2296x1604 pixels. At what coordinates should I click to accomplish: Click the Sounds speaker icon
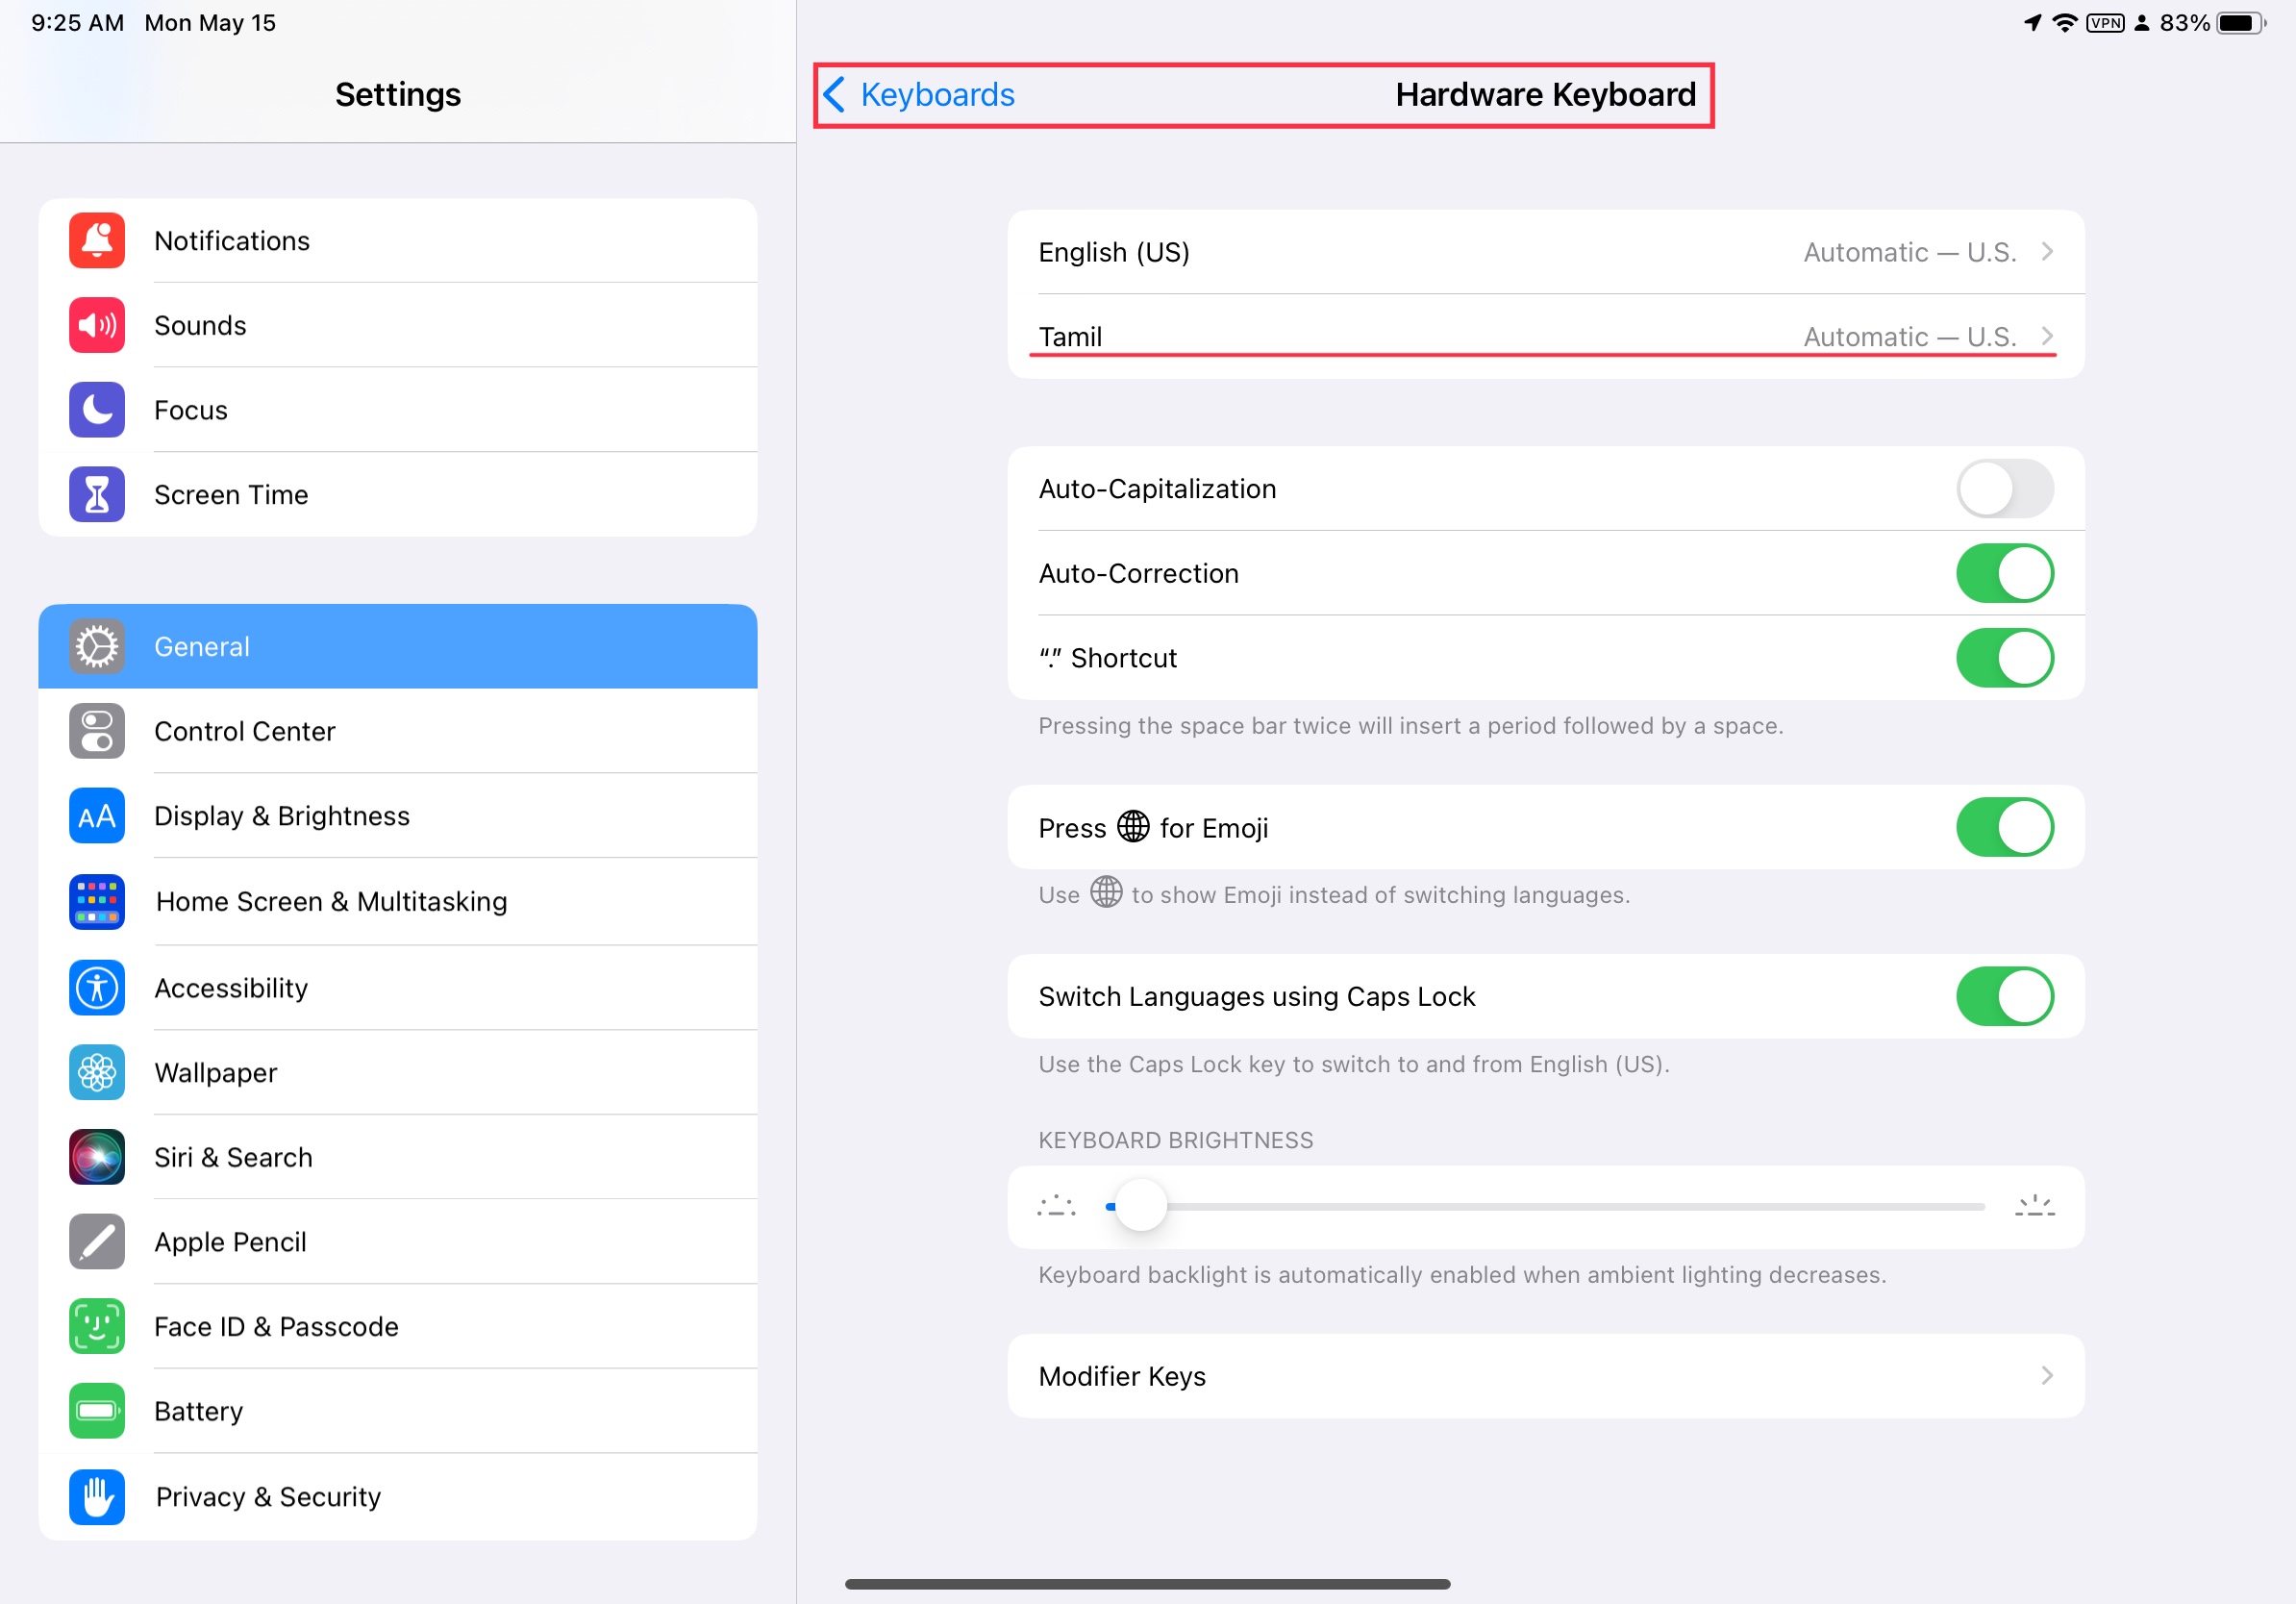tap(97, 325)
